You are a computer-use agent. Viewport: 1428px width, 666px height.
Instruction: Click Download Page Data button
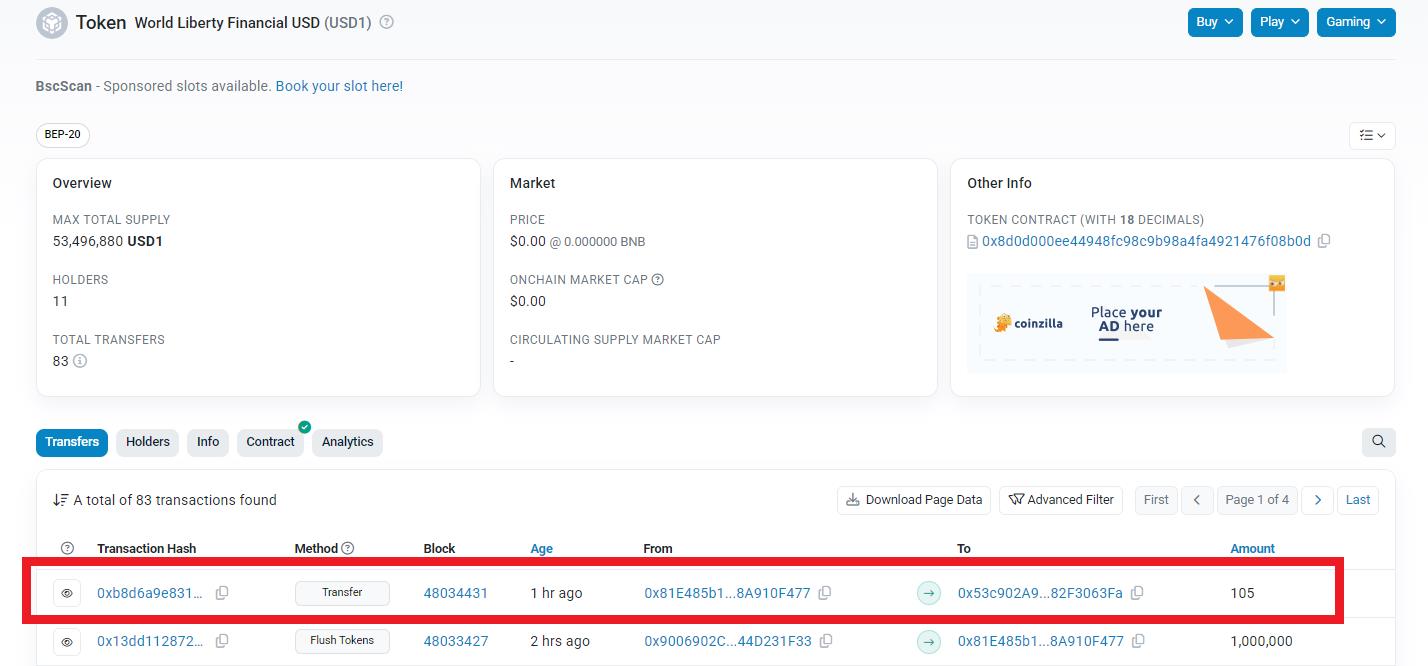click(x=914, y=500)
